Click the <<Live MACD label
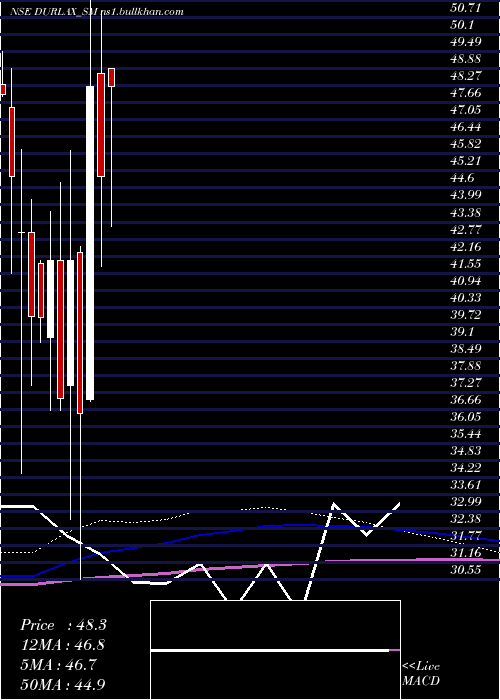Viewport: 500px width, 700px height. 421,673
